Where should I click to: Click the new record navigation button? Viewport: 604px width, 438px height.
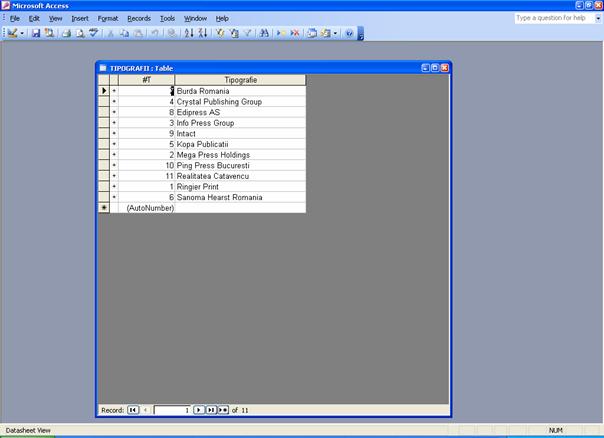click(x=223, y=410)
